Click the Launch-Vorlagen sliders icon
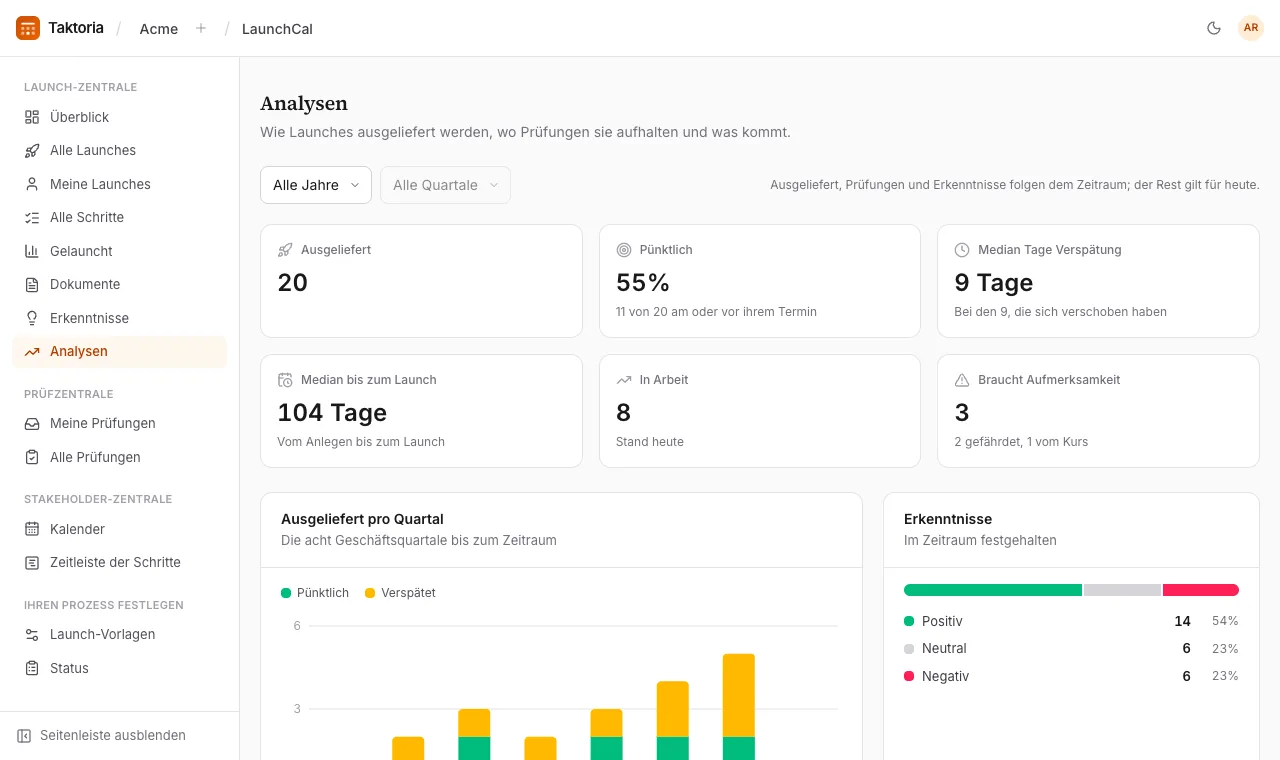 32,634
